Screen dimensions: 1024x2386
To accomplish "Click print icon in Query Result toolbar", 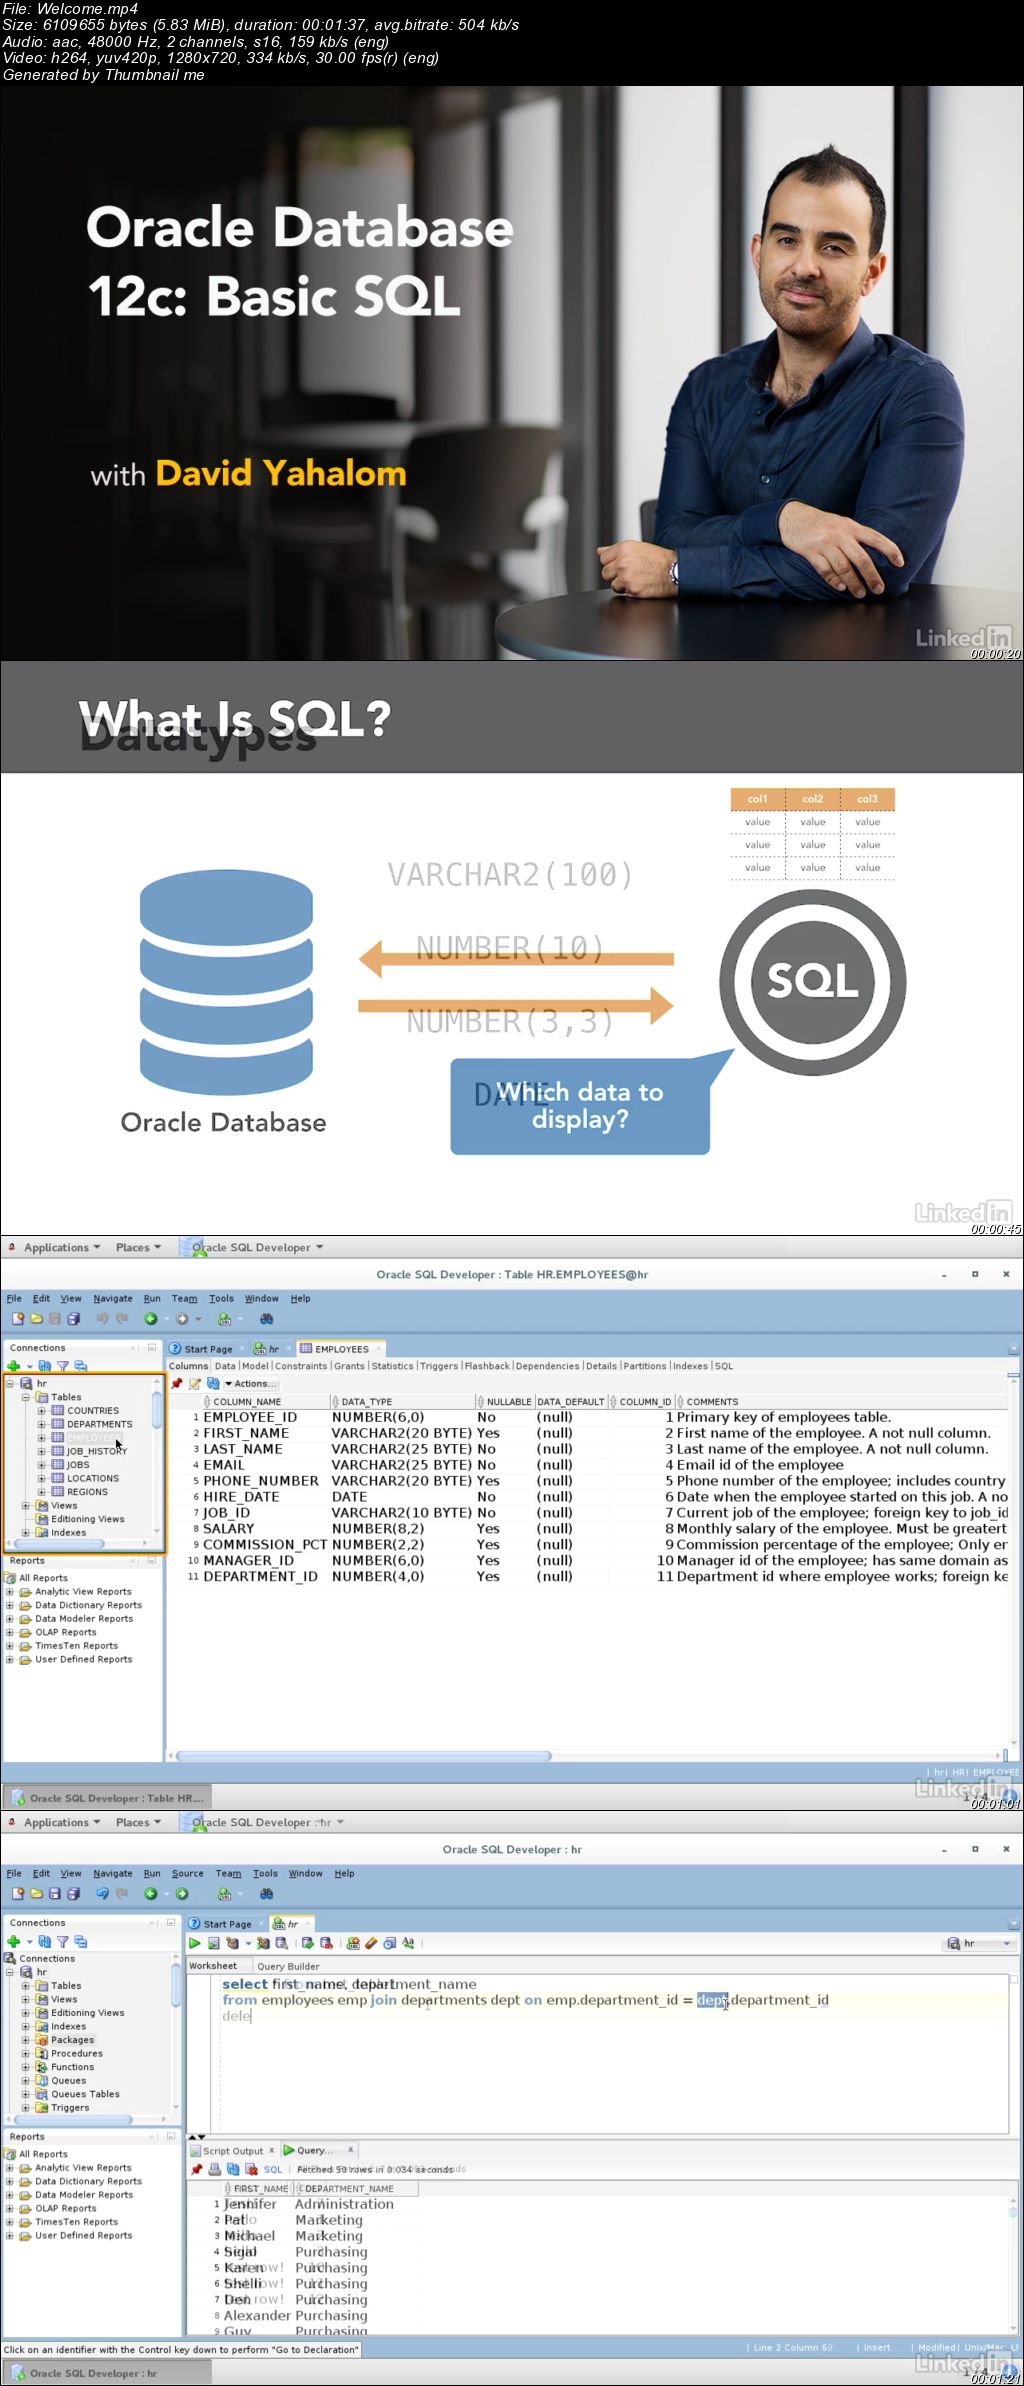I will [x=215, y=2169].
